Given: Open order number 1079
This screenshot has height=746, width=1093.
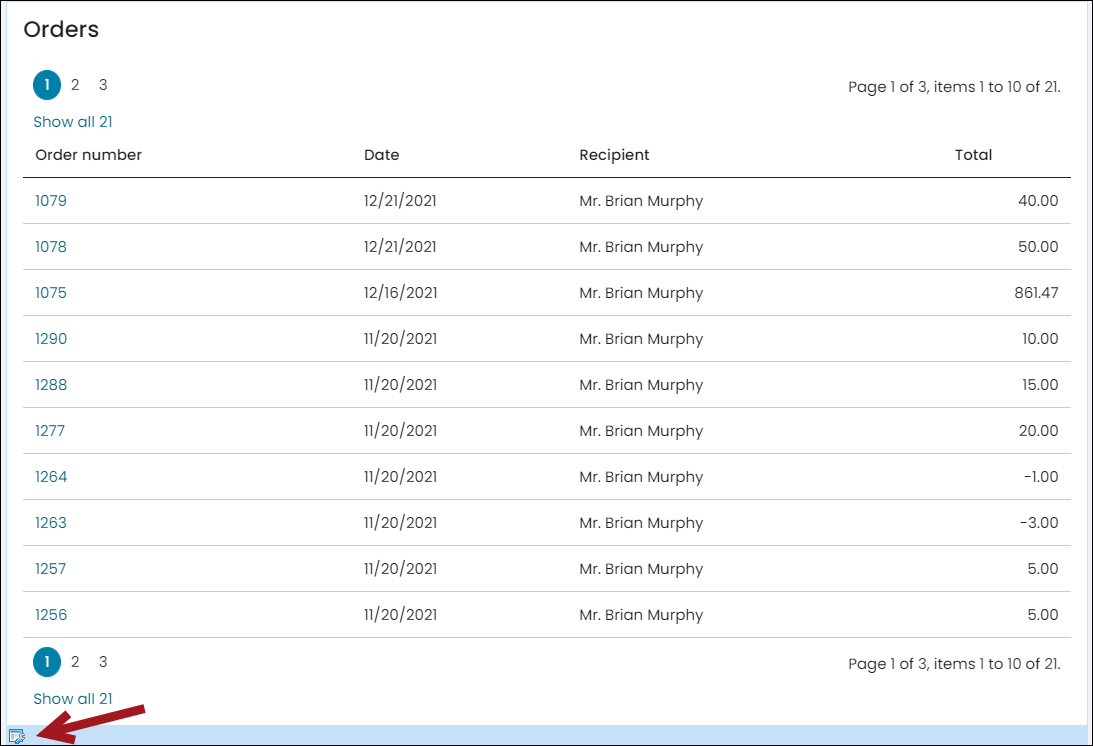Looking at the screenshot, I should pos(51,201).
